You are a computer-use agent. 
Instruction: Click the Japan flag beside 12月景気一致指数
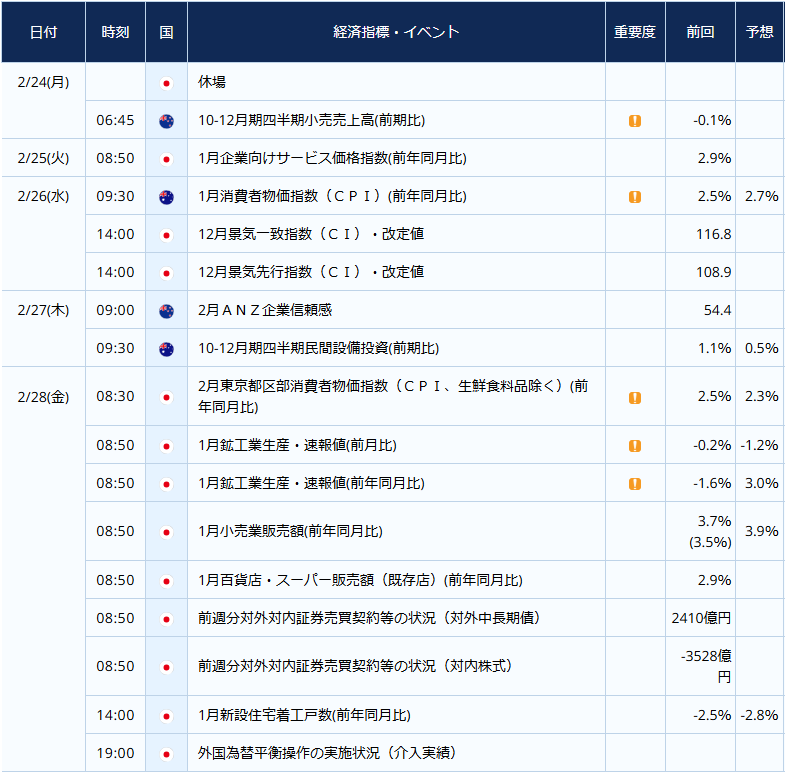[x=166, y=235]
